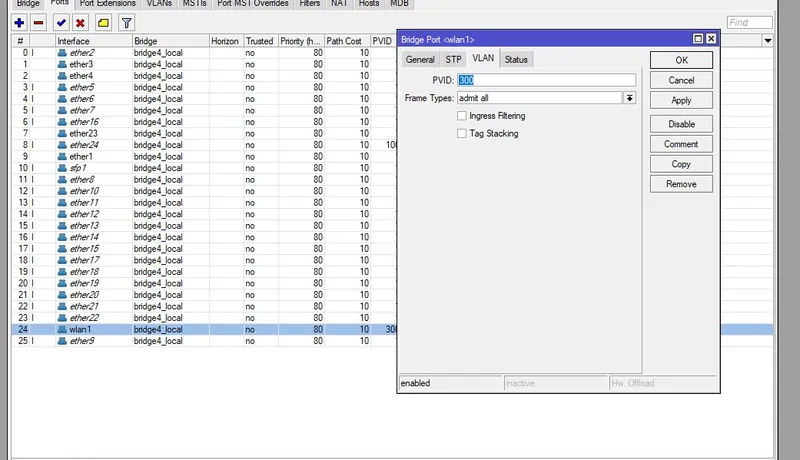Click the PVID input field
The width and height of the screenshot is (800, 460).
click(x=546, y=80)
